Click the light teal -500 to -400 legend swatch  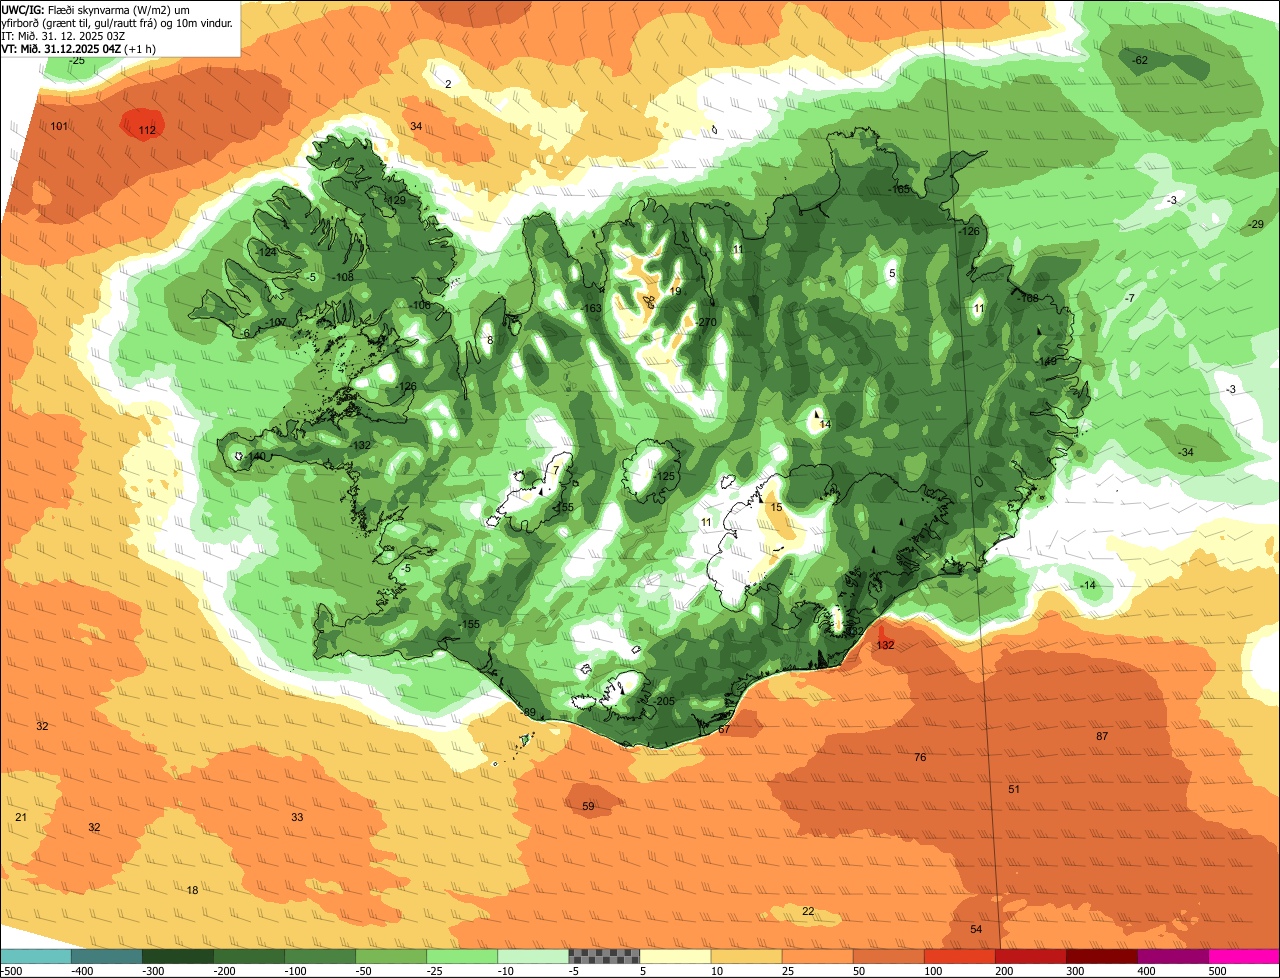click(x=36, y=956)
